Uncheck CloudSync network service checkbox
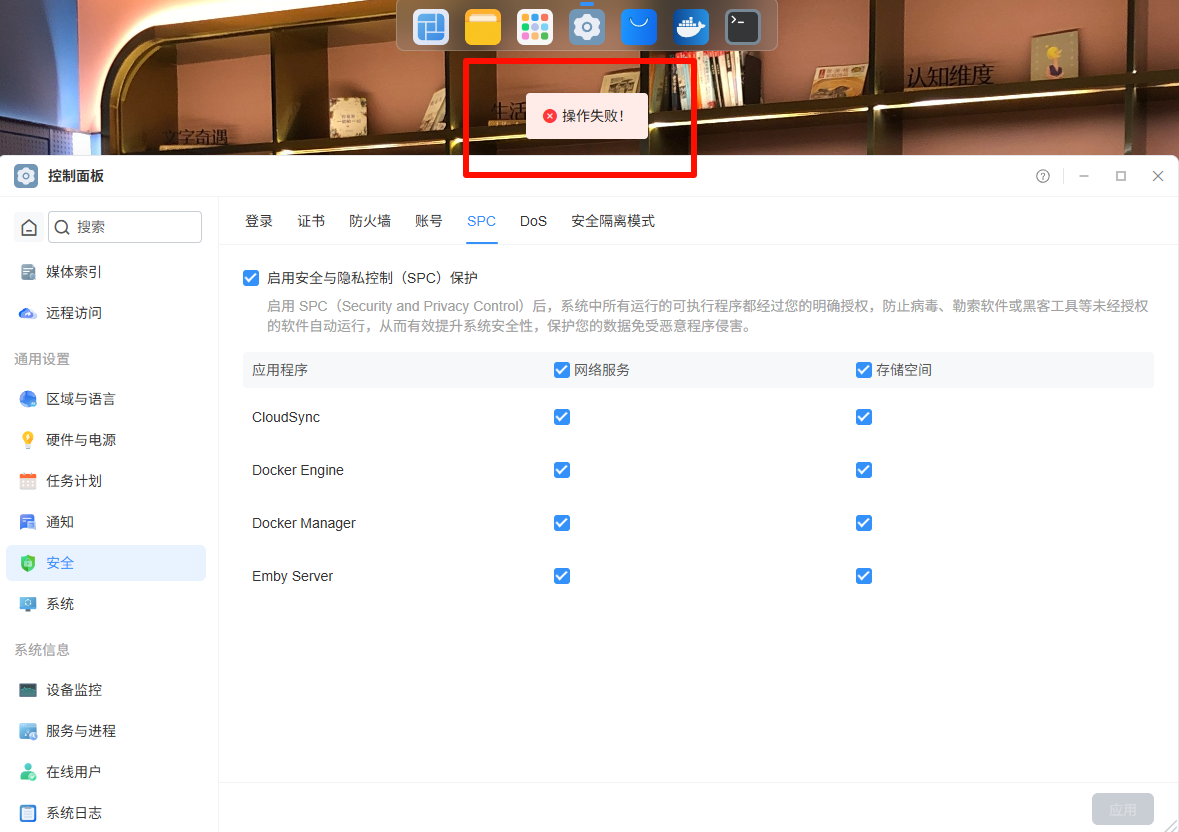 pos(562,417)
